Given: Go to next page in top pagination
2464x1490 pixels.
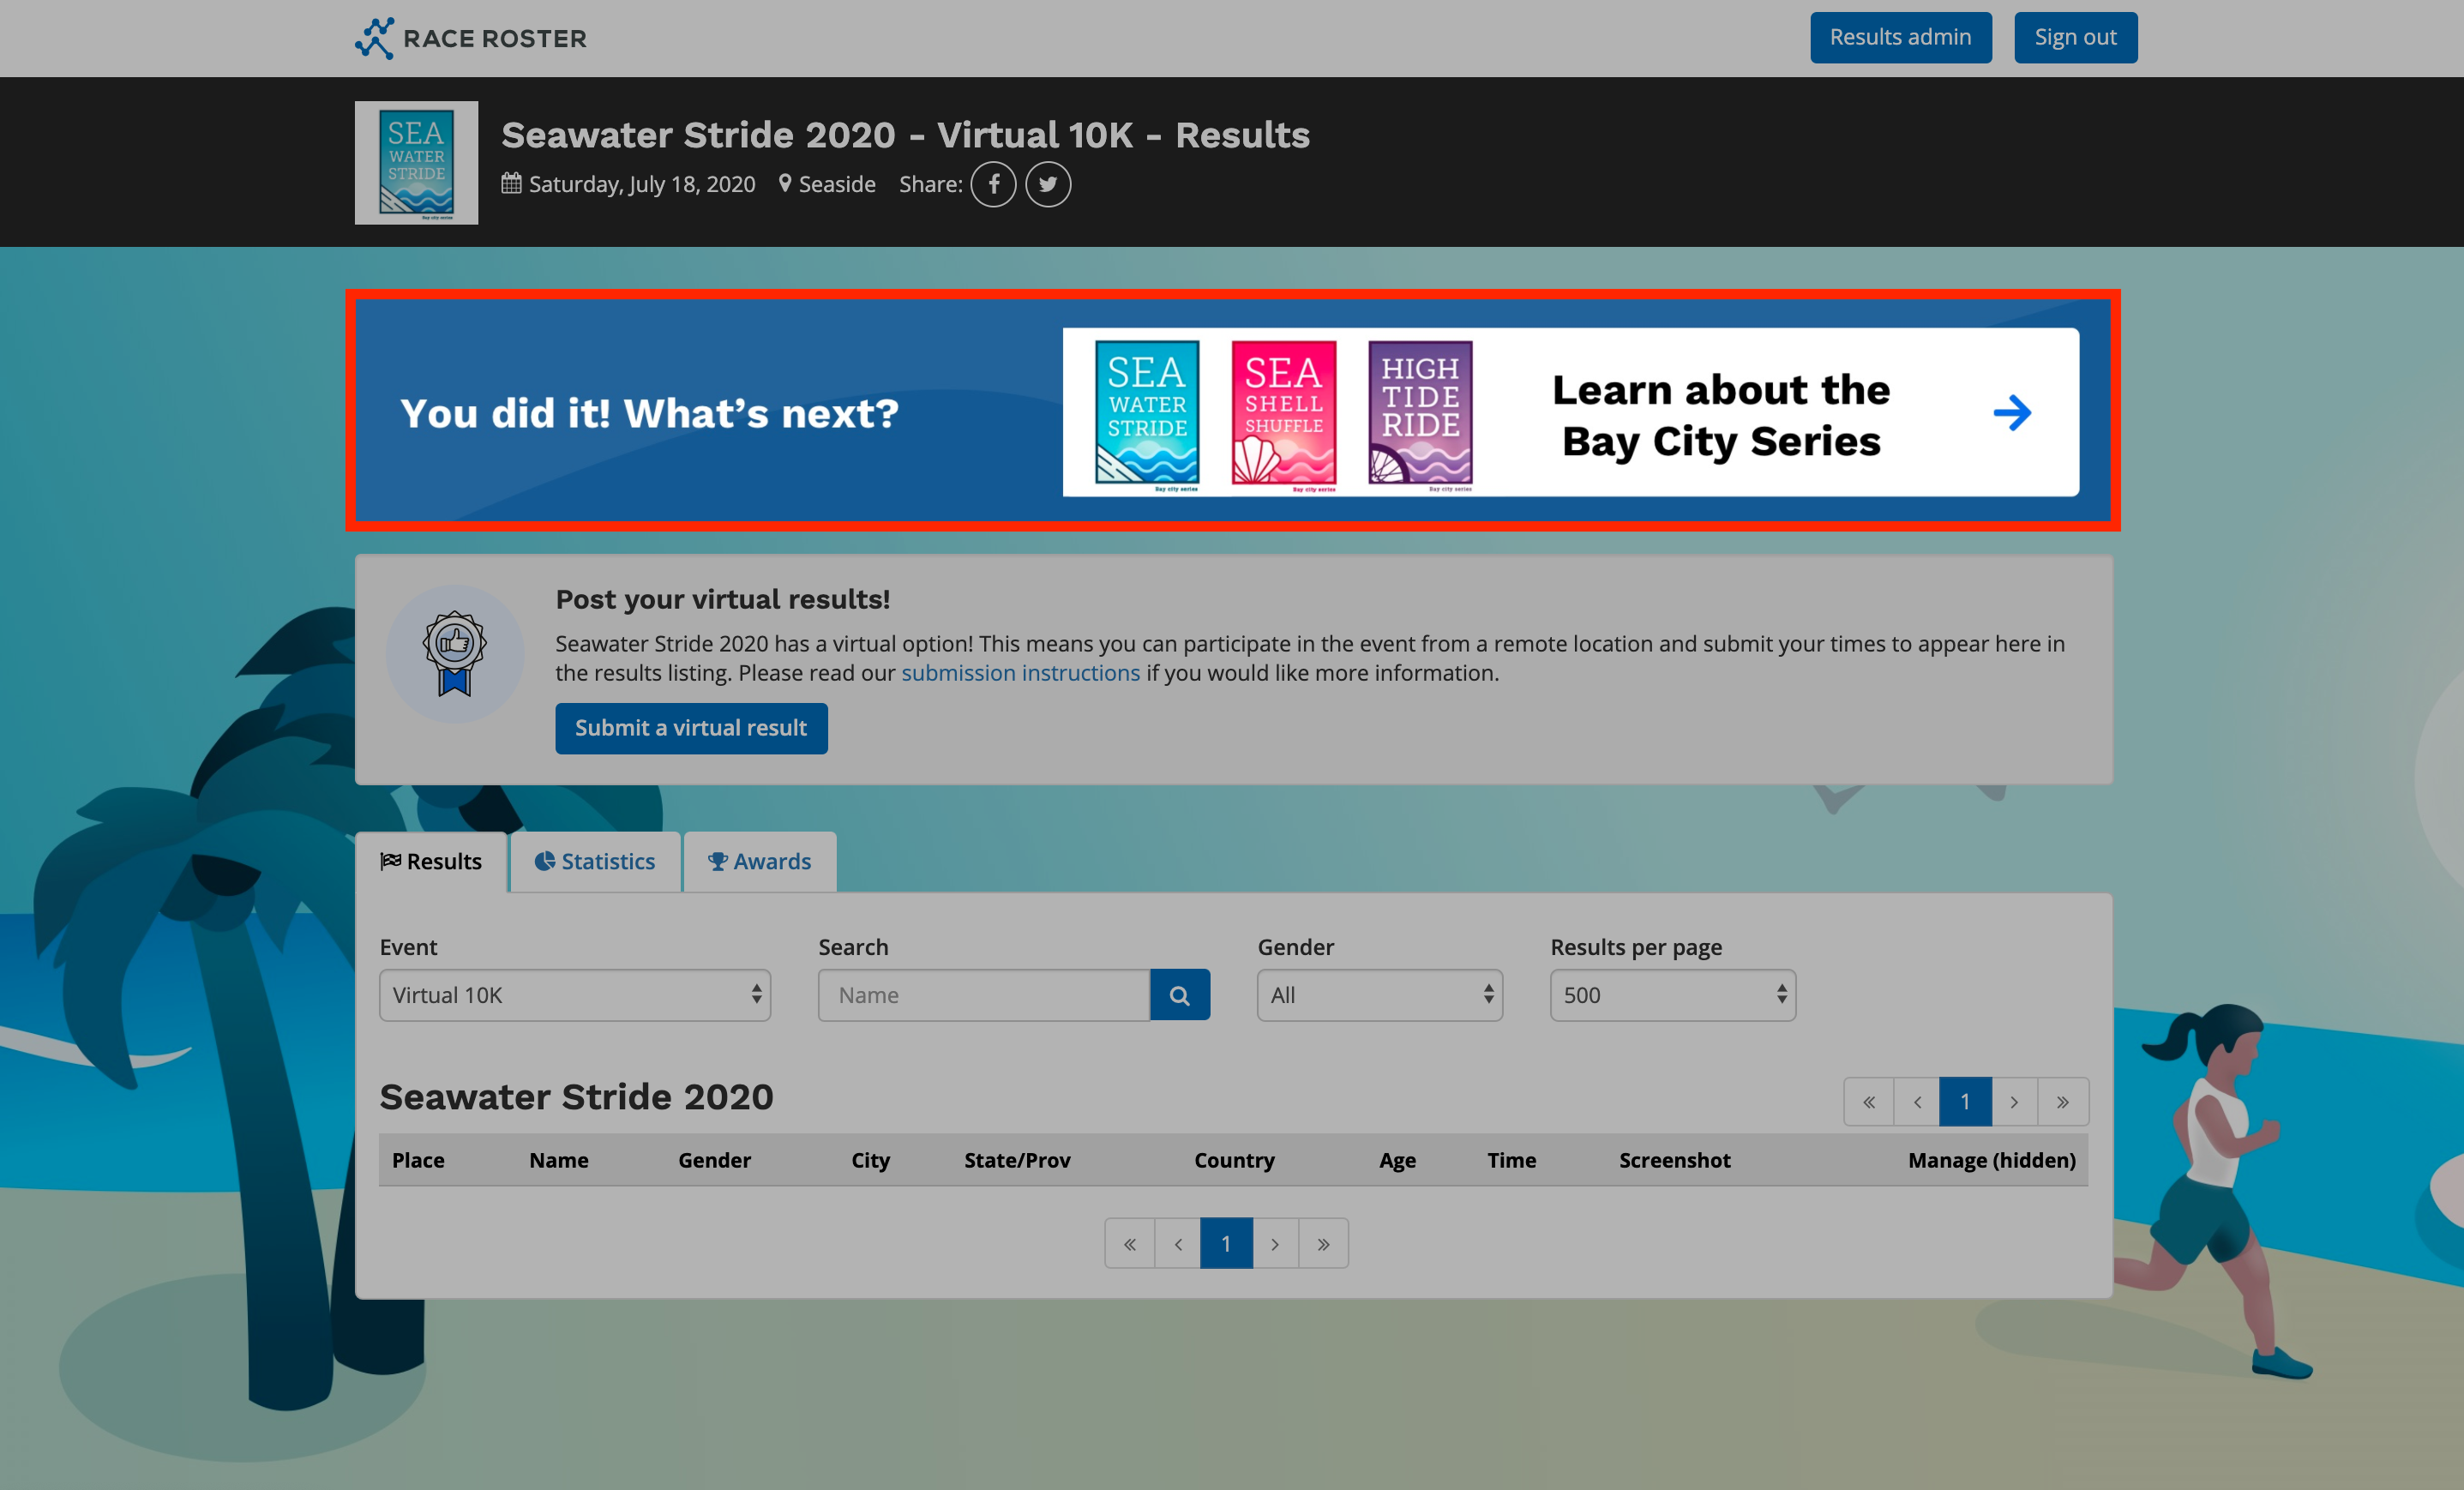Looking at the screenshot, I should click(x=2014, y=1102).
